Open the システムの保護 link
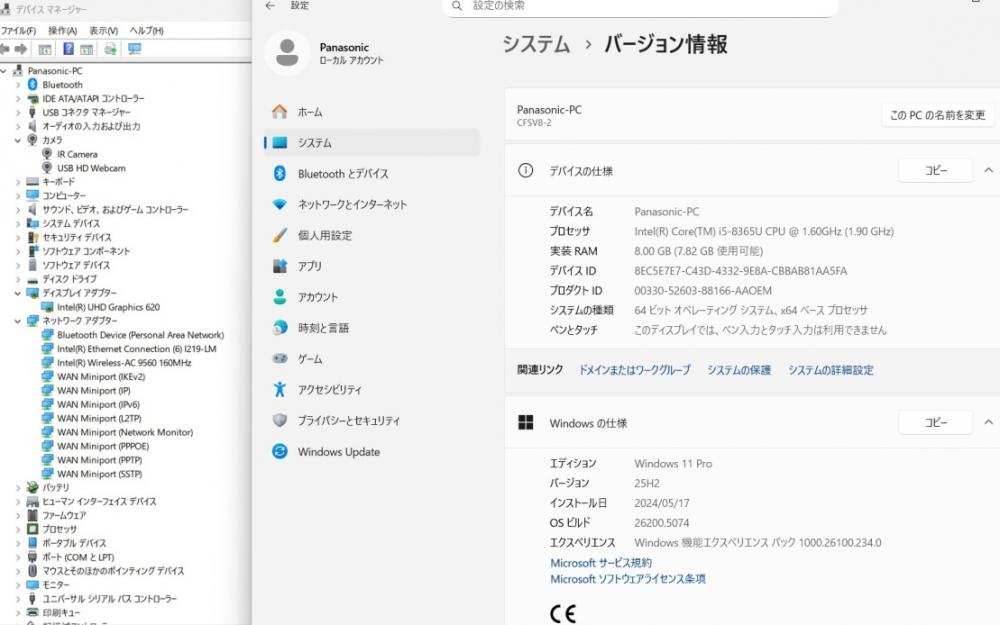Screen dimensions: 1000x625 [739, 370]
